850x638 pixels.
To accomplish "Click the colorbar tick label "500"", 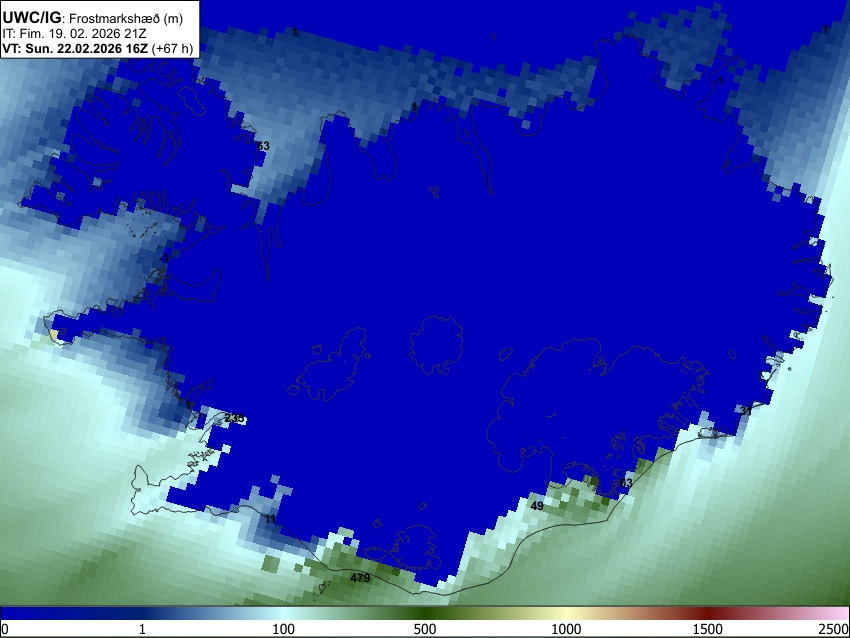I will 424,629.
